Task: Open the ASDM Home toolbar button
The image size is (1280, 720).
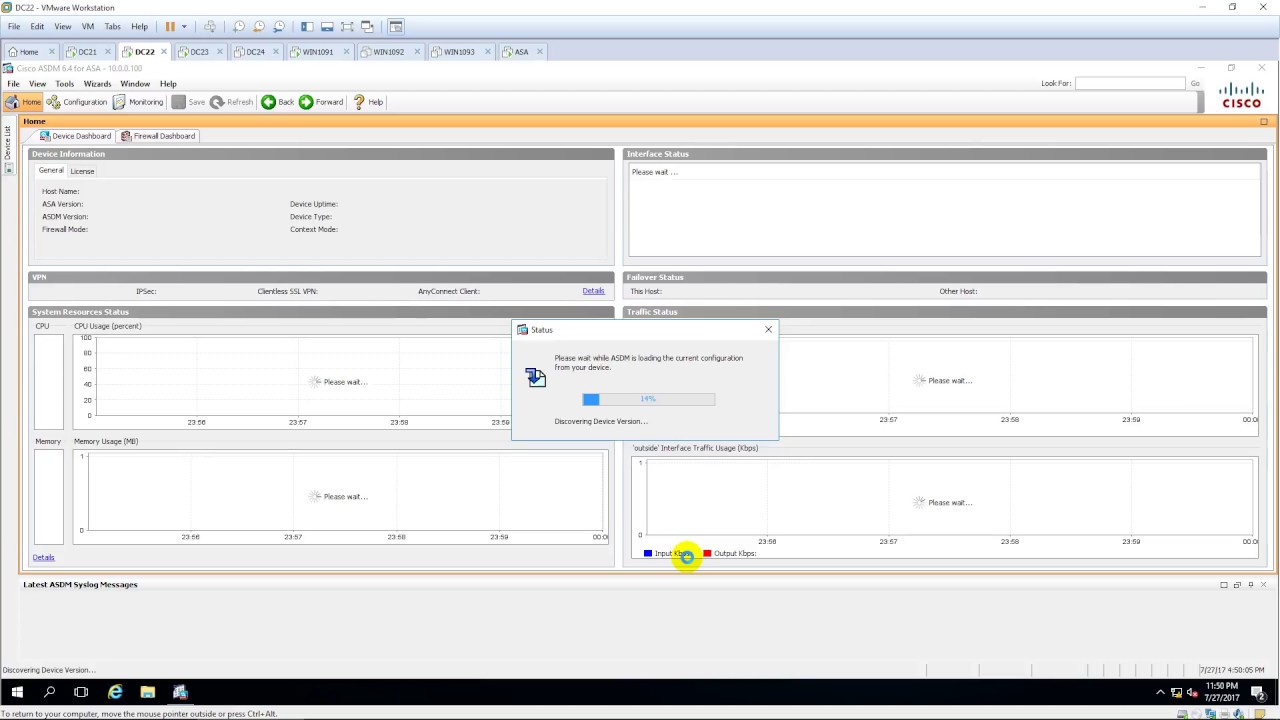Action: pos(23,102)
